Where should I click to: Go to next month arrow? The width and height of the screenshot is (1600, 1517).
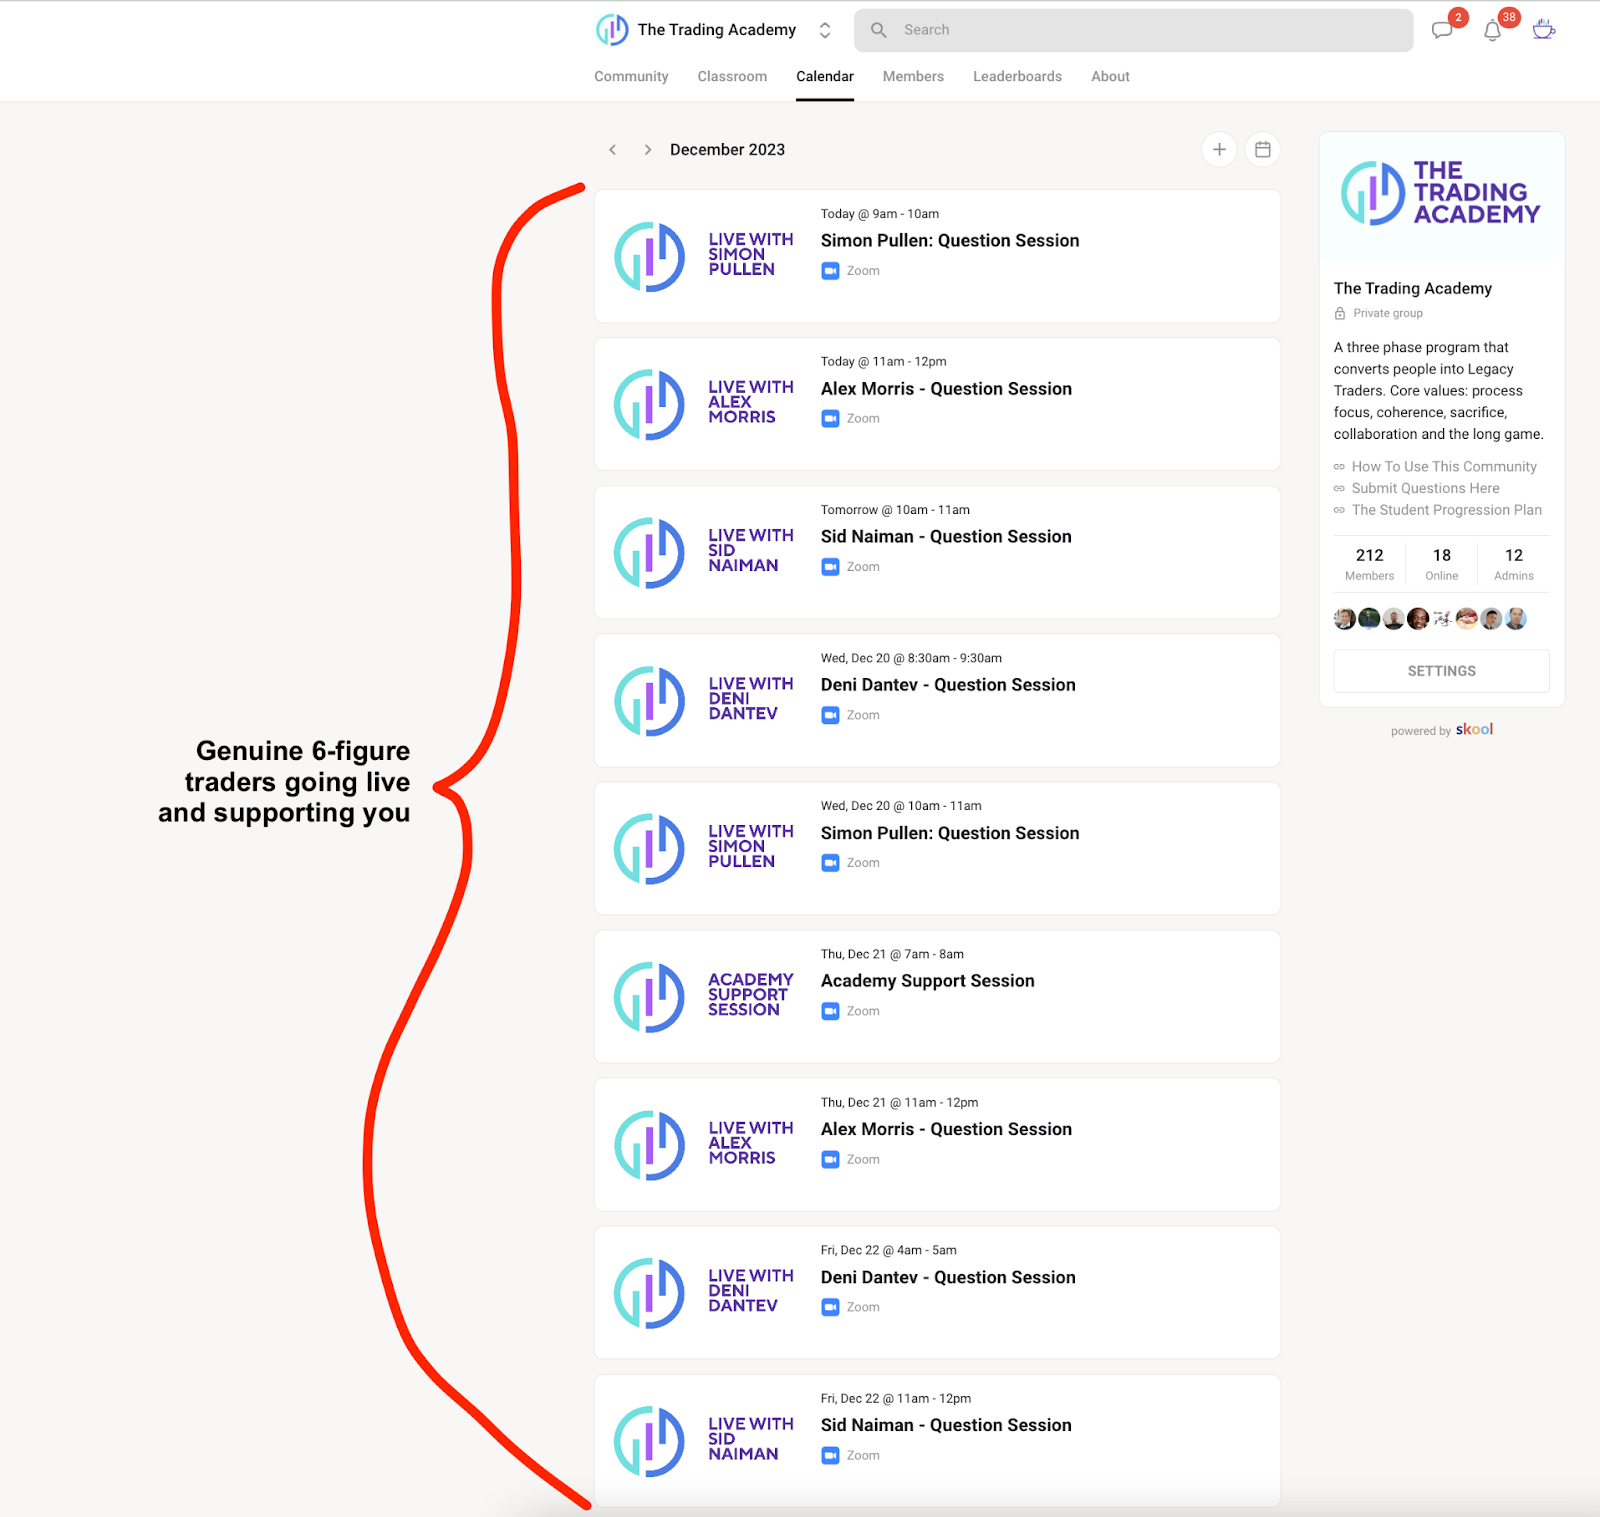647,150
